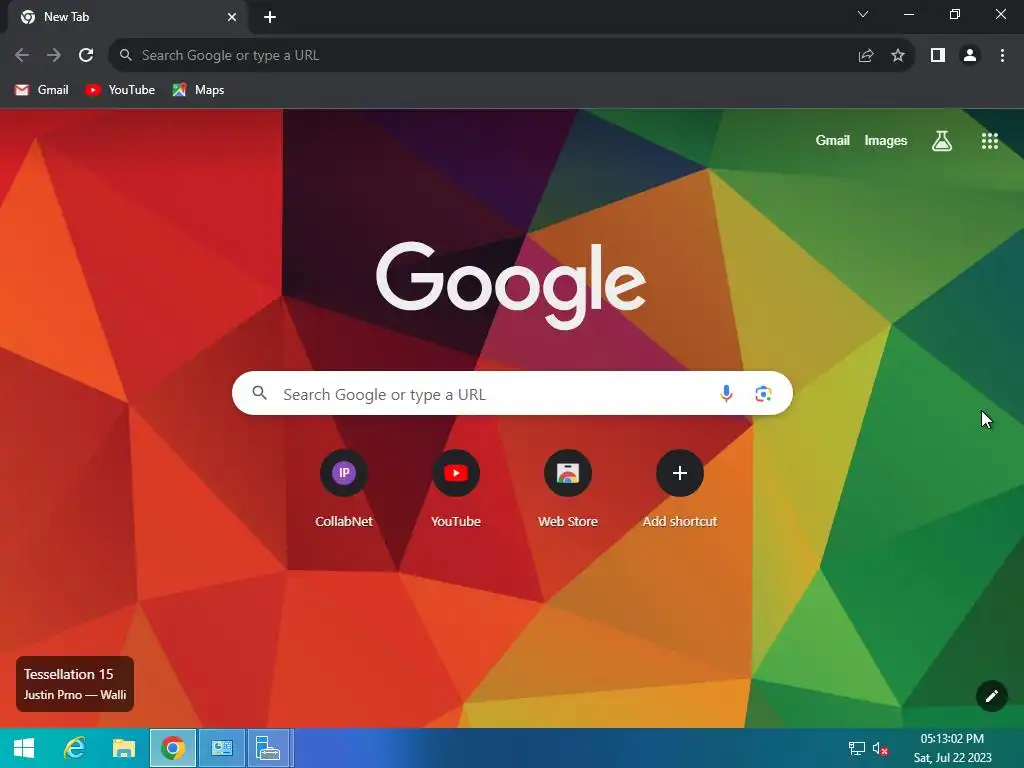Open the side panel icon
This screenshot has width=1024, height=768.
click(x=938, y=56)
